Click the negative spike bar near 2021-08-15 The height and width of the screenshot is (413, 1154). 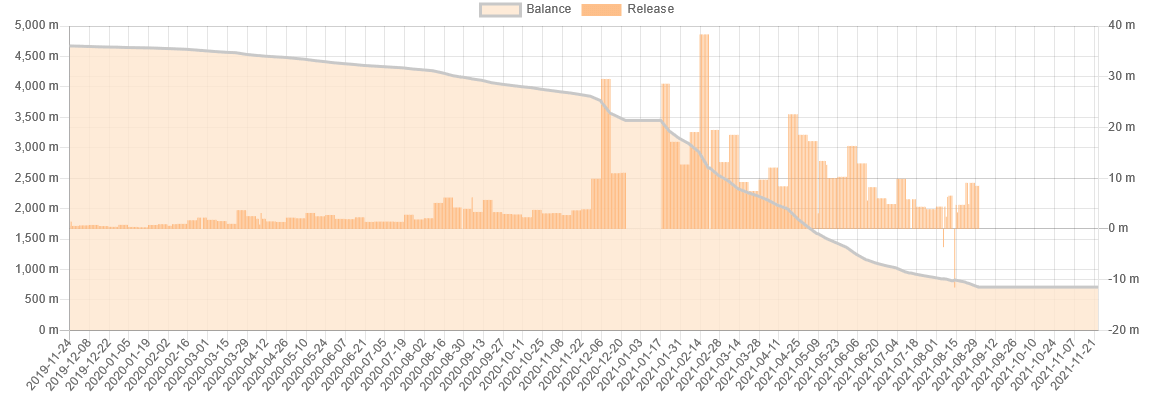point(955,257)
